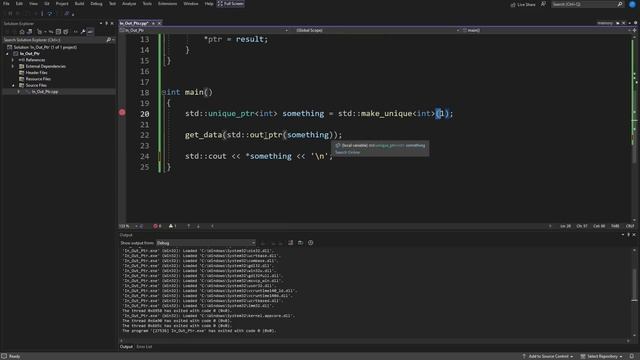Open the Edit menu
Viewport: 640px width, 360px height.
pyautogui.click(x=19, y=4)
